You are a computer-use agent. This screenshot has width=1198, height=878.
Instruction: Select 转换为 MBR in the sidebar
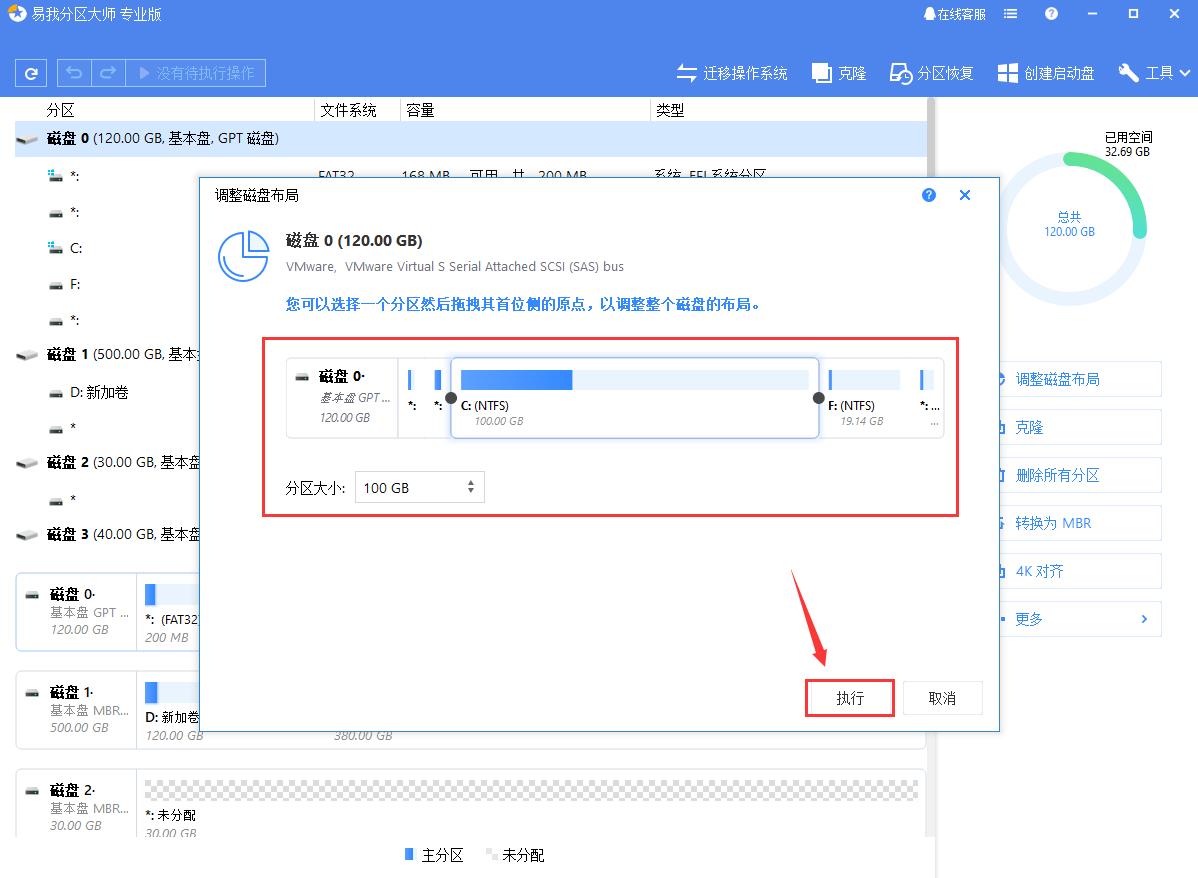(1079, 523)
